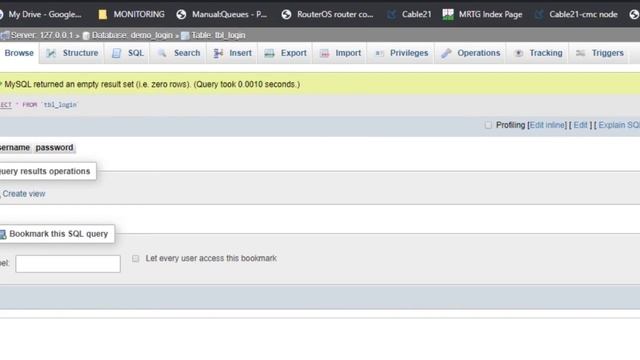
Task: Go to the Tracking tab
Action: (538, 53)
